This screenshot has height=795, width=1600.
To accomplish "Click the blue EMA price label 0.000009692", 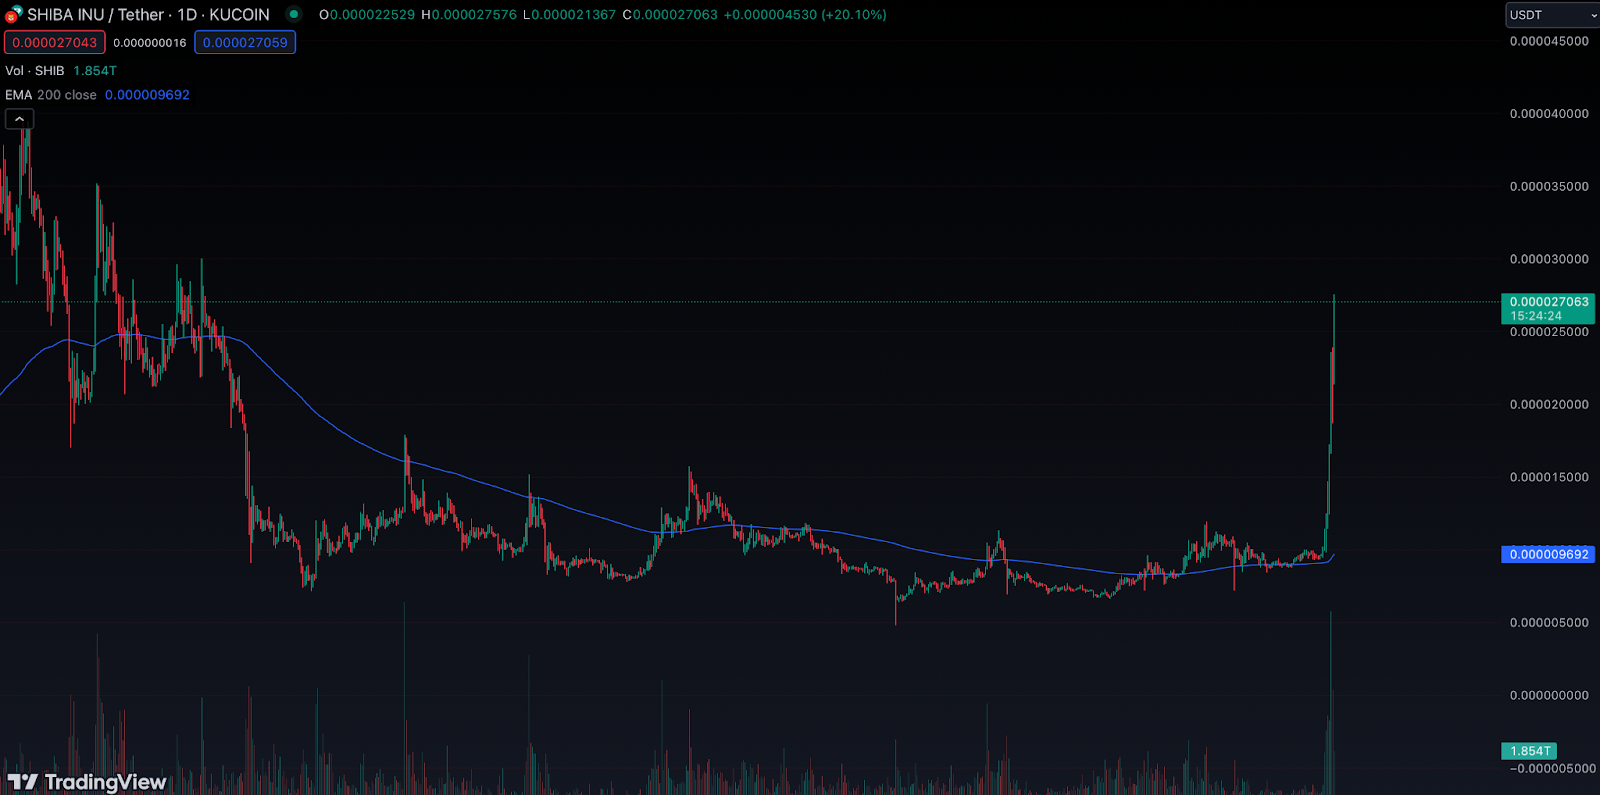I will click(1548, 554).
